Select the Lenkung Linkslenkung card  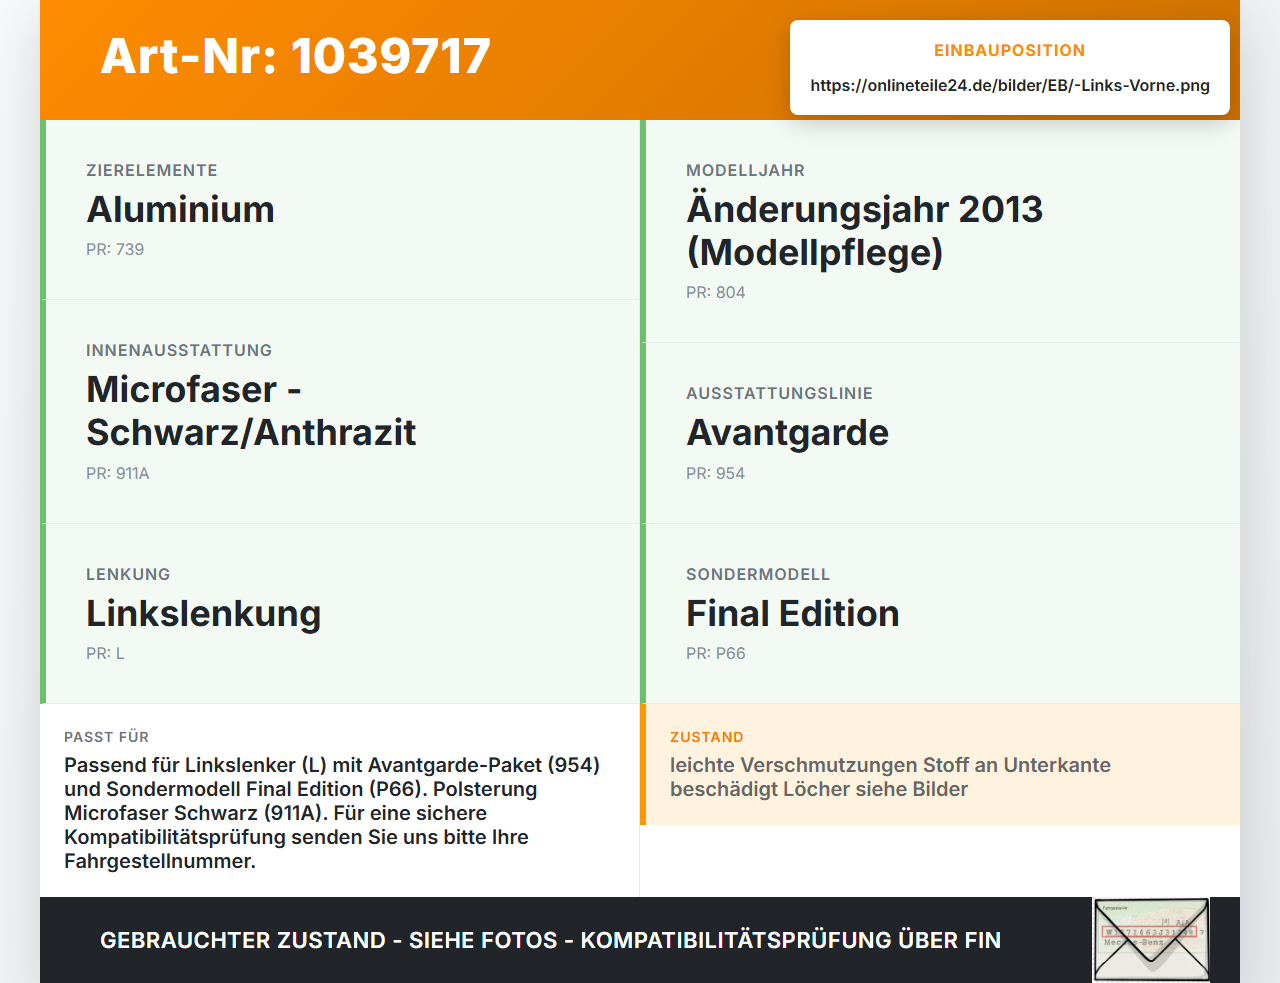point(340,614)
